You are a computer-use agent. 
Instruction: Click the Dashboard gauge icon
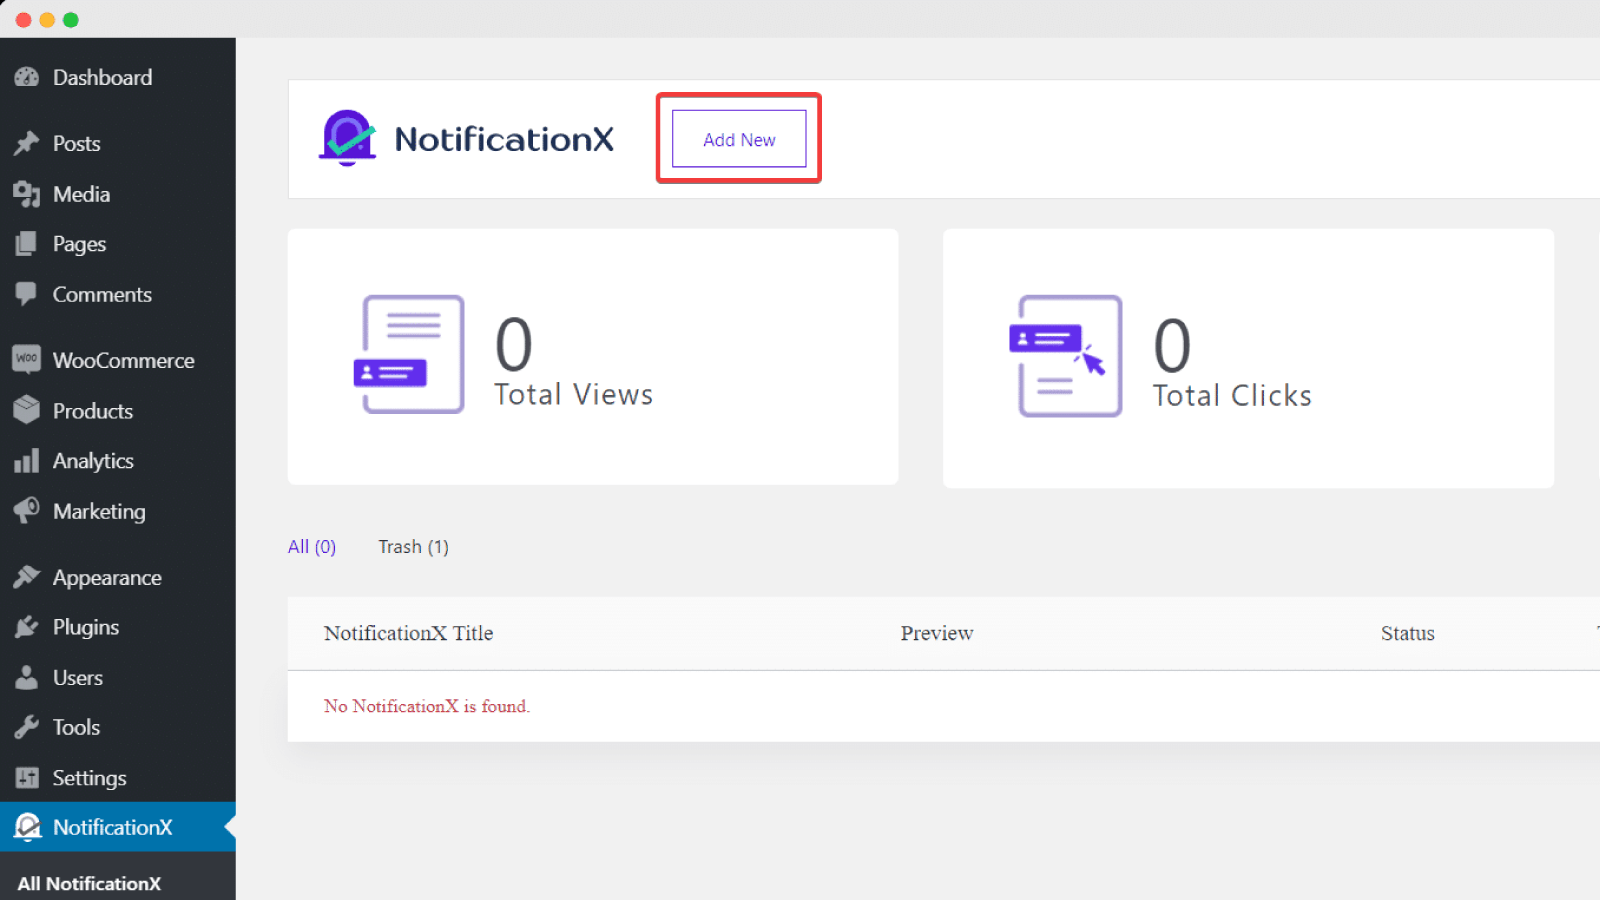27,77
